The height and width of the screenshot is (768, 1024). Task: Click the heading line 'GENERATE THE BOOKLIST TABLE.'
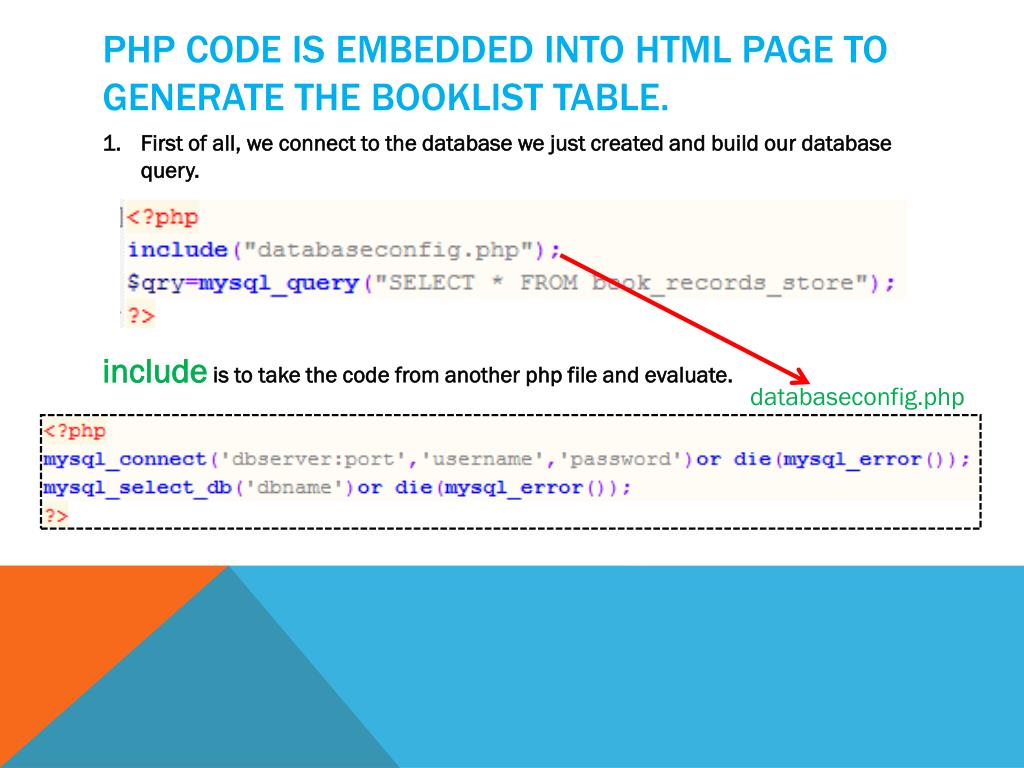386,97
